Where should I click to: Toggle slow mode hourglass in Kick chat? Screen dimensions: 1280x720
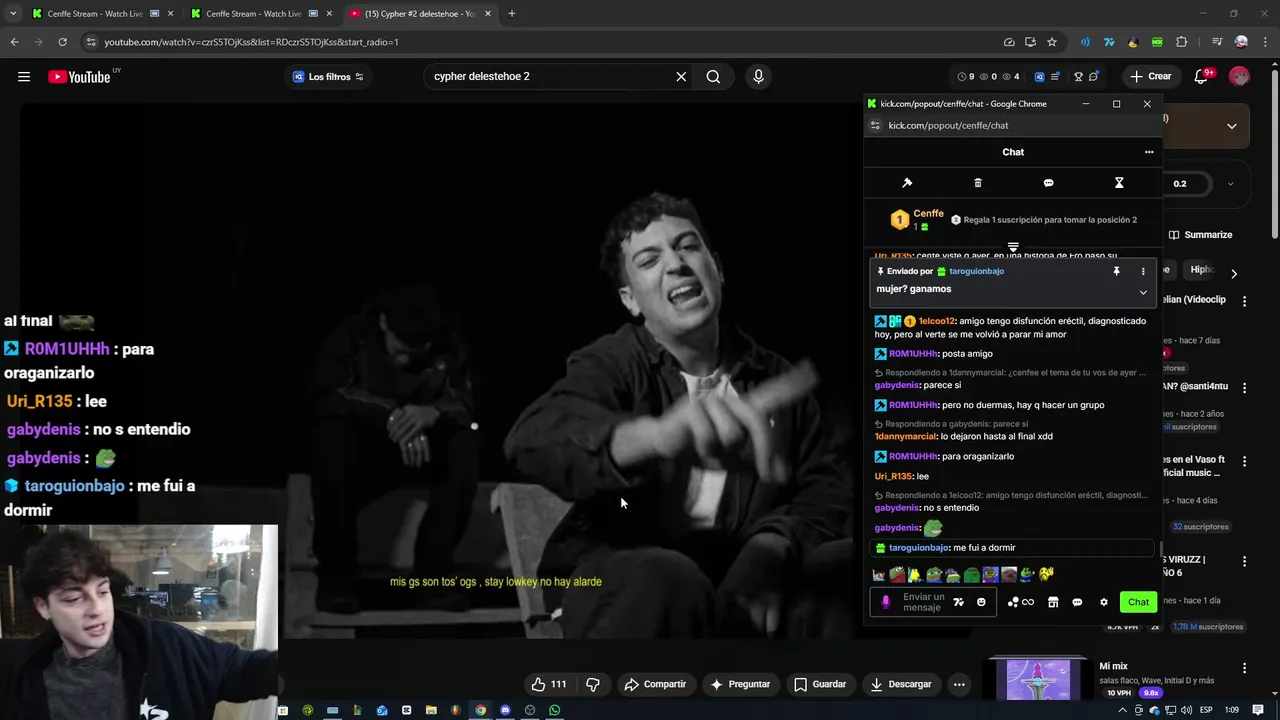(1119, 183)
